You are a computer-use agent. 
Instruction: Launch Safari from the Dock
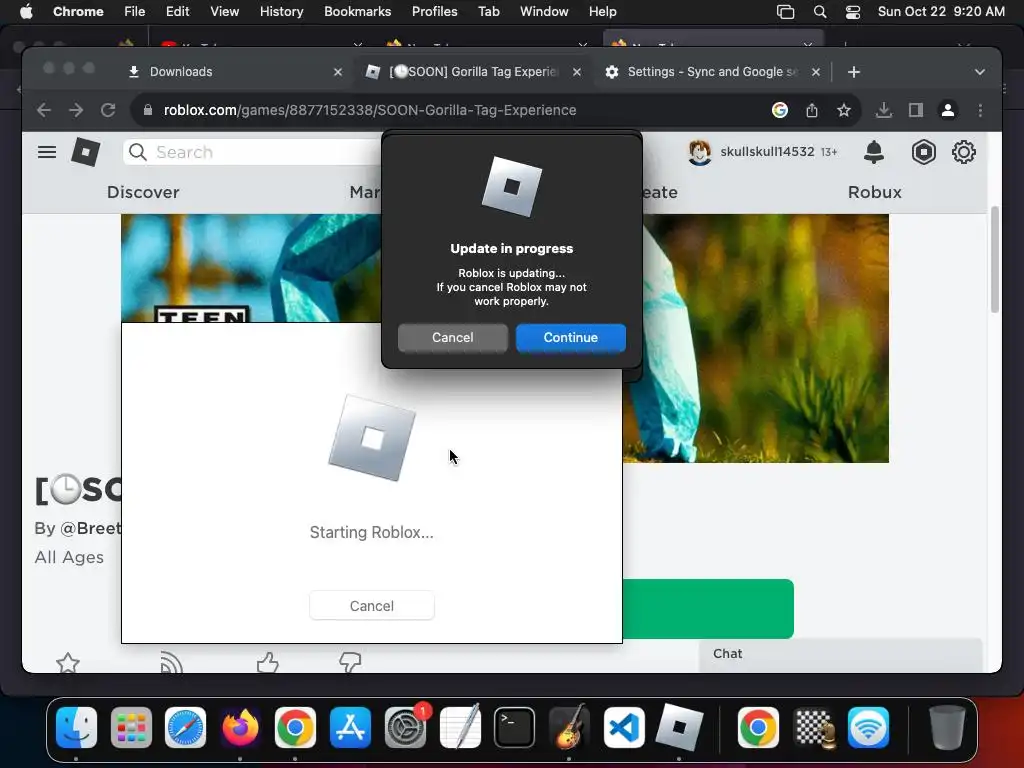coord(185,727)
